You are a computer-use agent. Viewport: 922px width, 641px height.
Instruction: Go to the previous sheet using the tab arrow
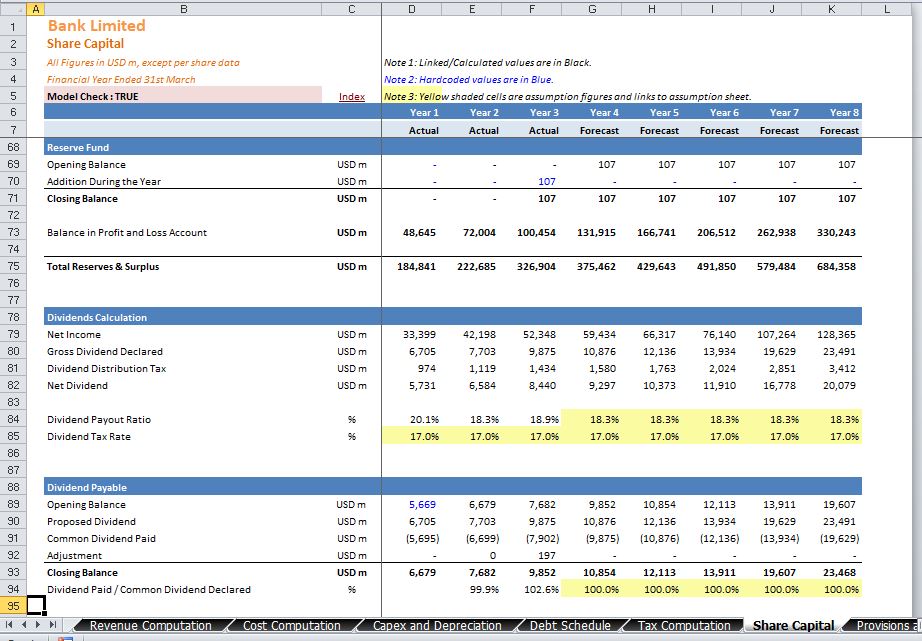[x=24, y=625]
